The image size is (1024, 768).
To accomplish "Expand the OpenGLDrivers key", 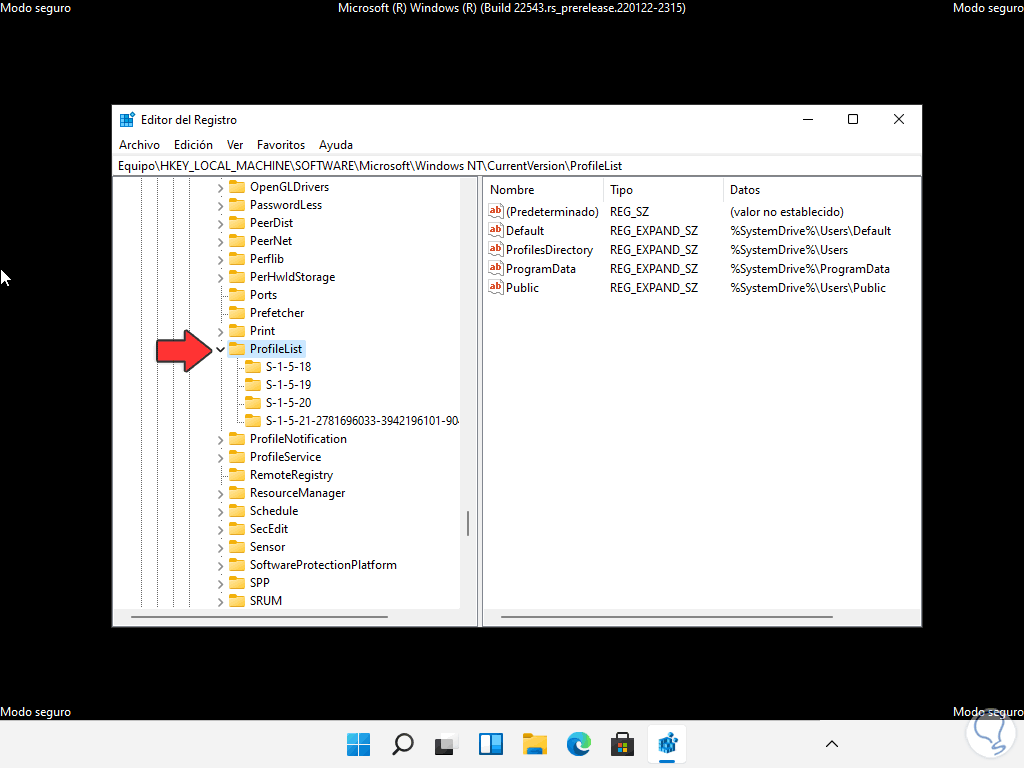I will click(221, 187).
